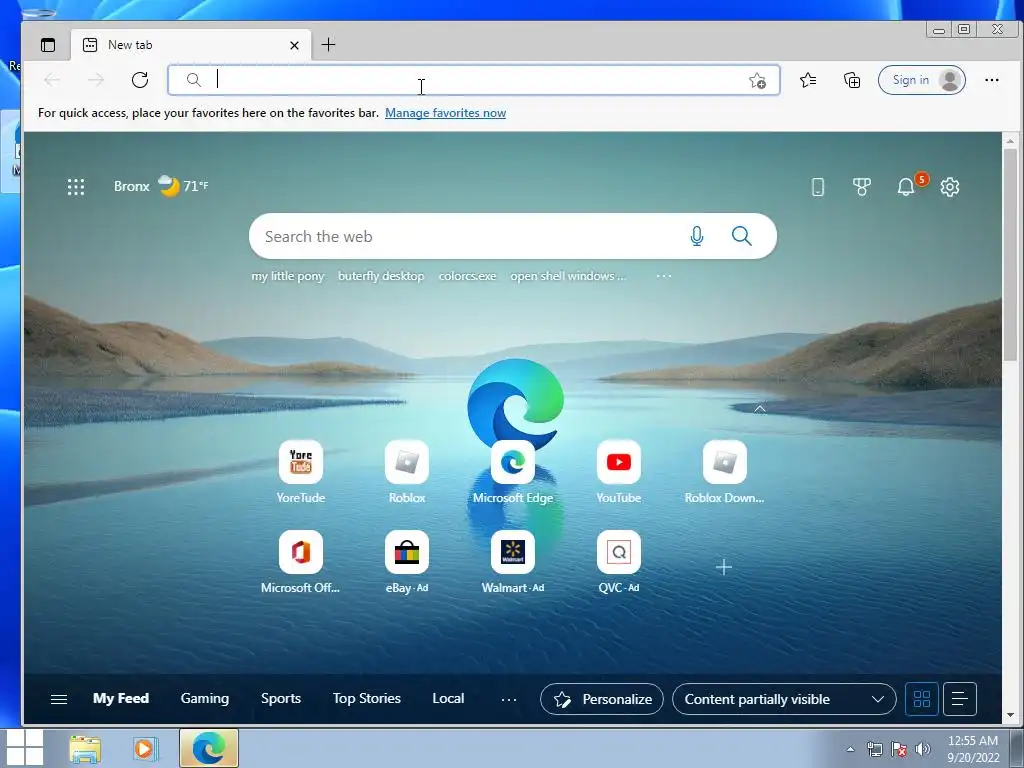Switch to Gaming feed tab
The width and height of the screenshot is (1024, 768).
(x=204, y=699)
